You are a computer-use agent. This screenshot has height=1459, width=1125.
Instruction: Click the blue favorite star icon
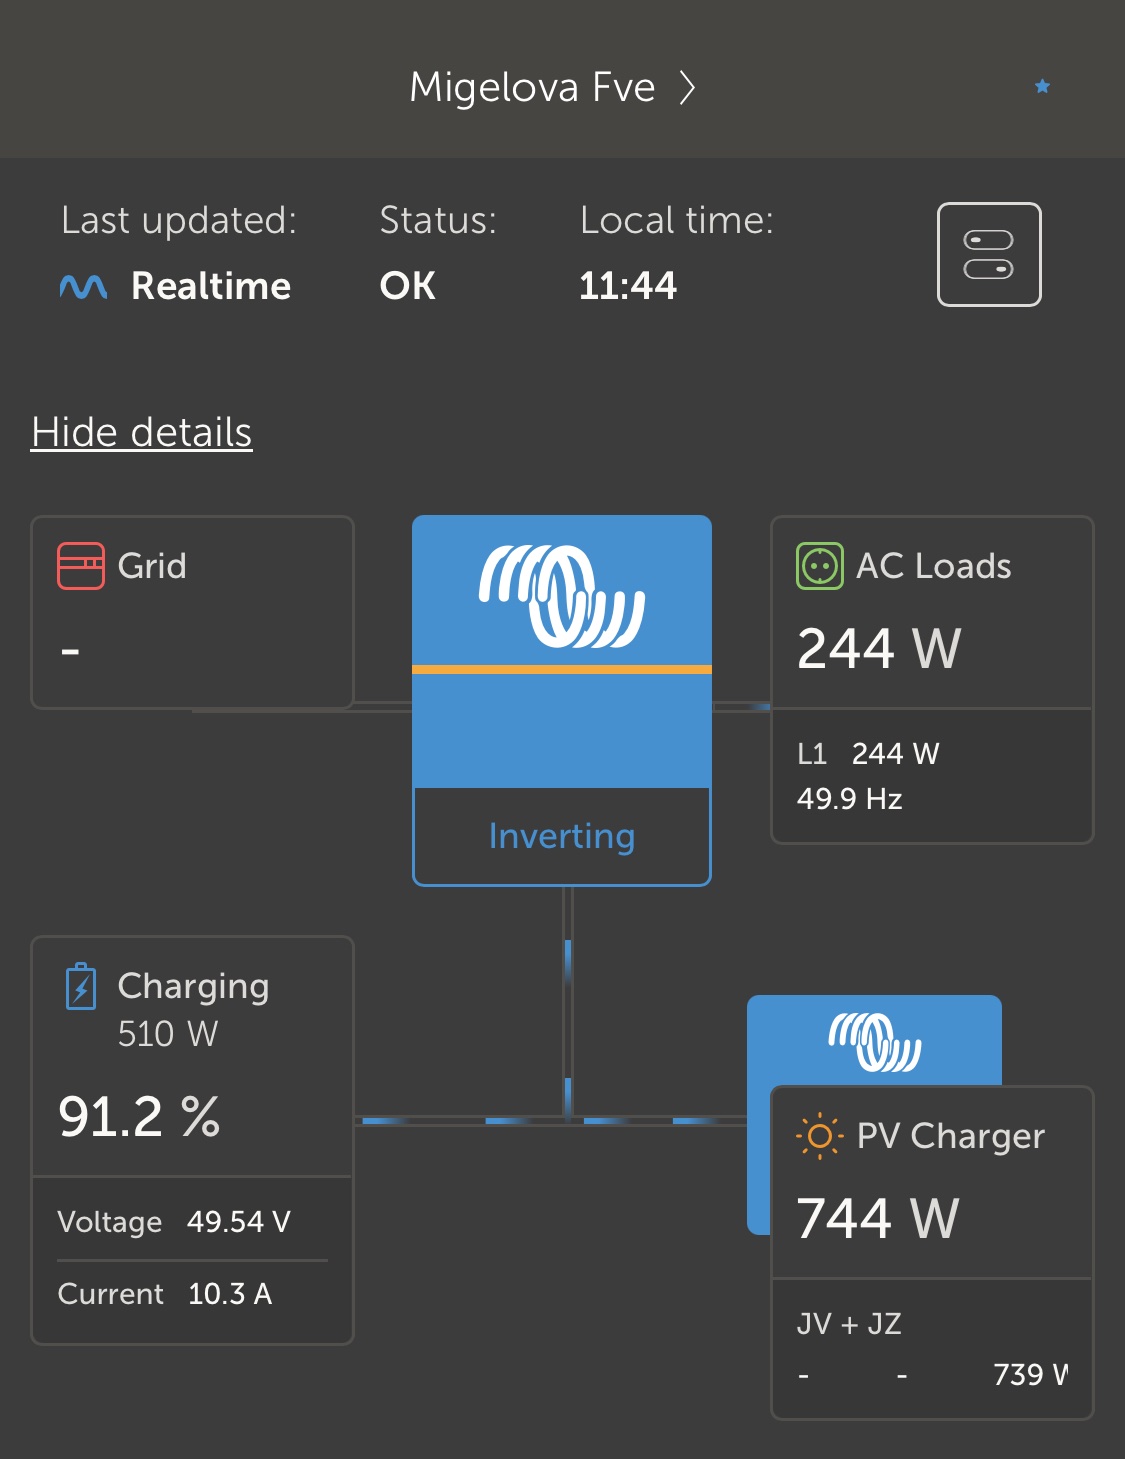point(1042,87)
